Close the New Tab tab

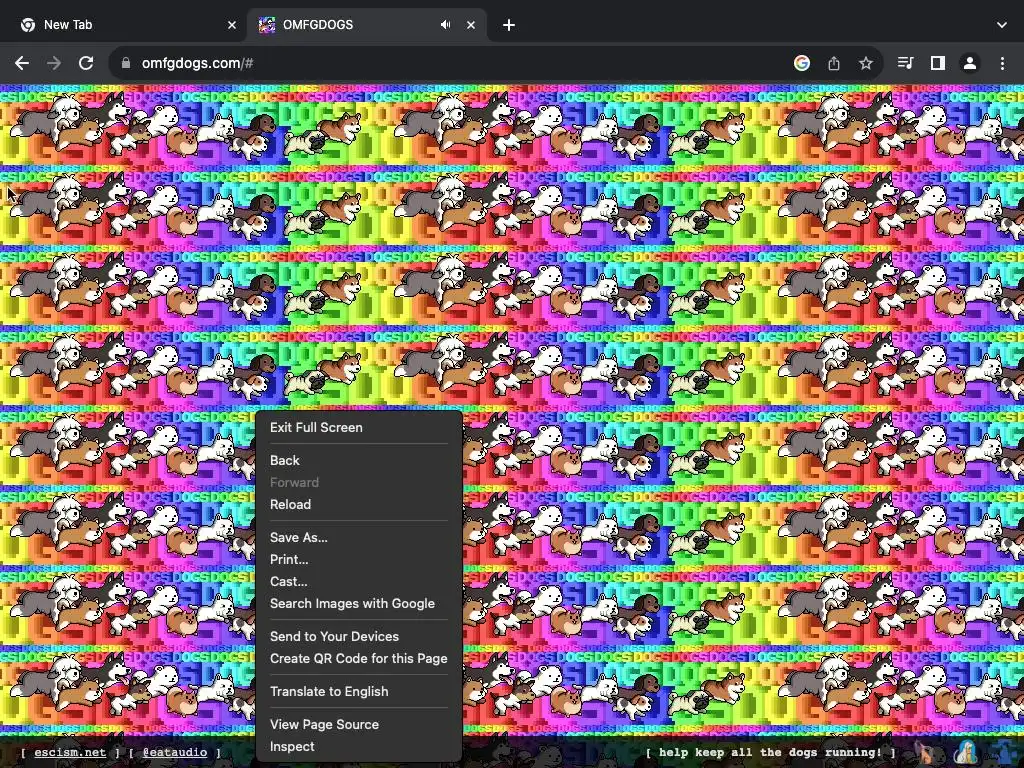[232, 25]
